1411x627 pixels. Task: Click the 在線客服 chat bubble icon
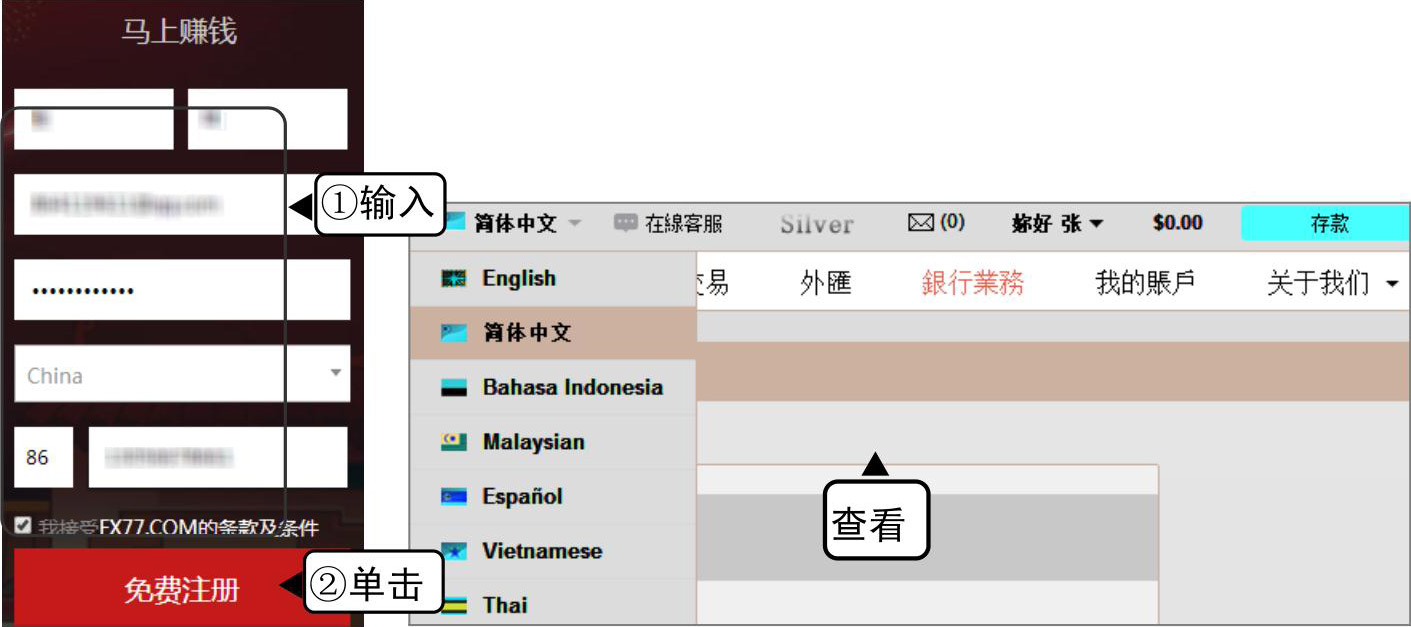click(x=625, y=223)
